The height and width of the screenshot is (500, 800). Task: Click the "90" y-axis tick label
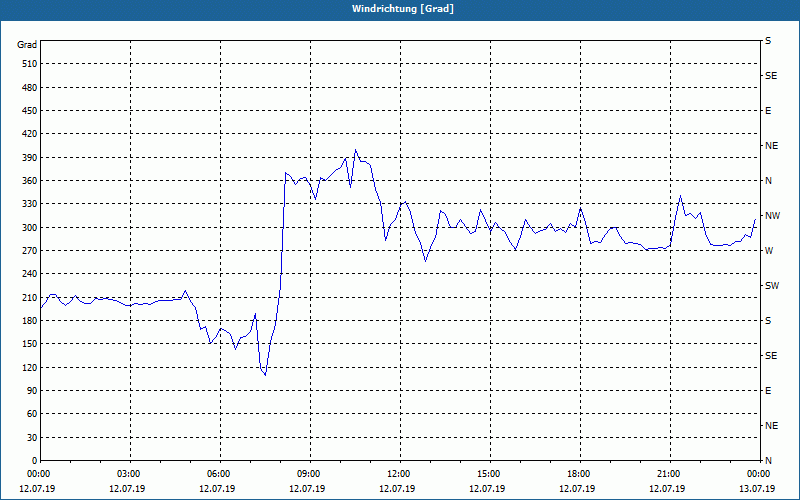point(32,391)
